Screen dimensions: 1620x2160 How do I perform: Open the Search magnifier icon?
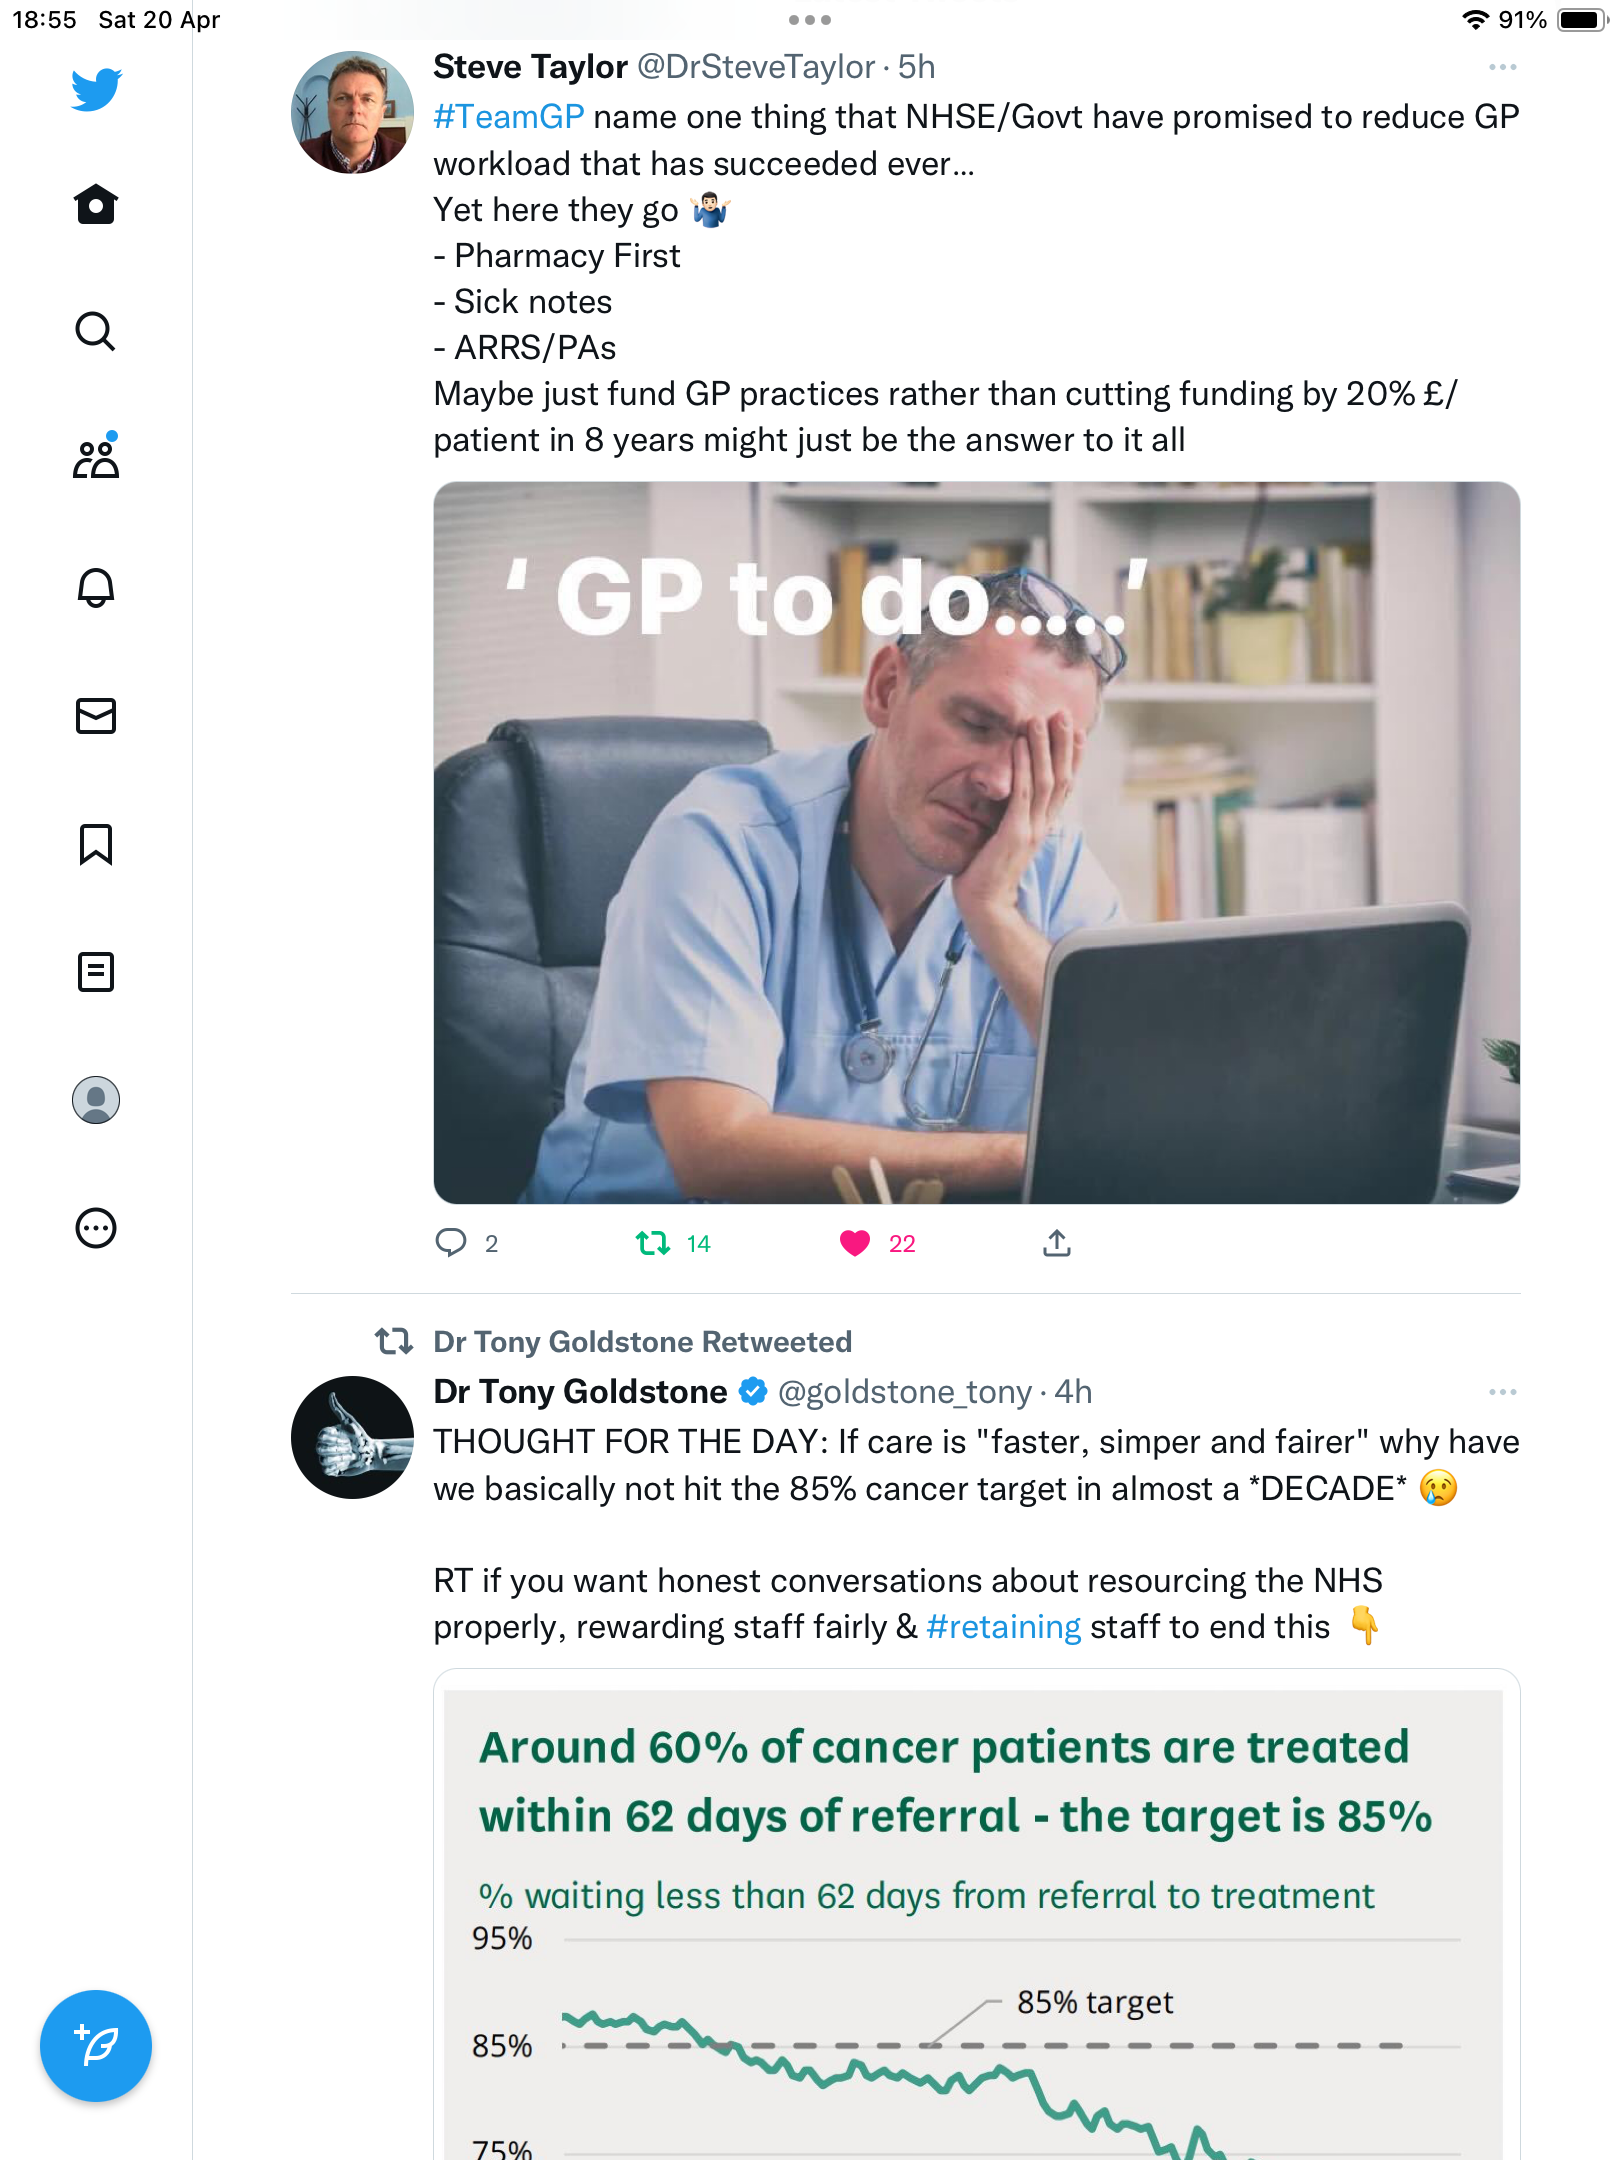[96, 331]
